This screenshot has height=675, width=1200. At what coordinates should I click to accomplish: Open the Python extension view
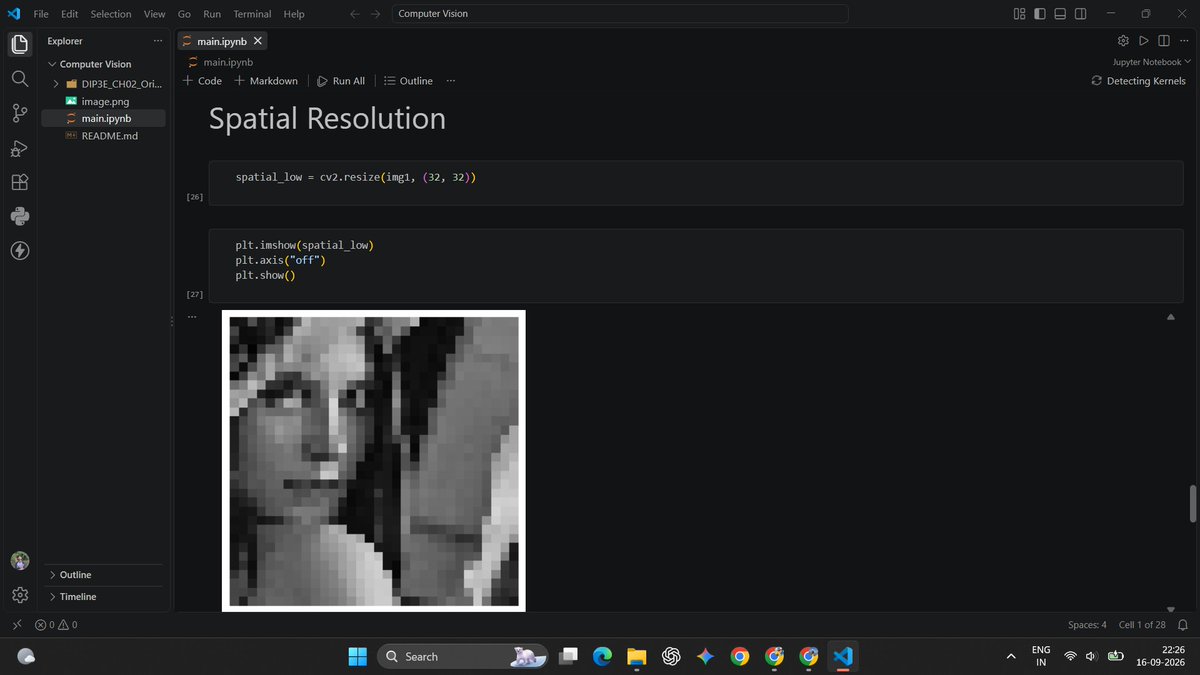(19, 216)
